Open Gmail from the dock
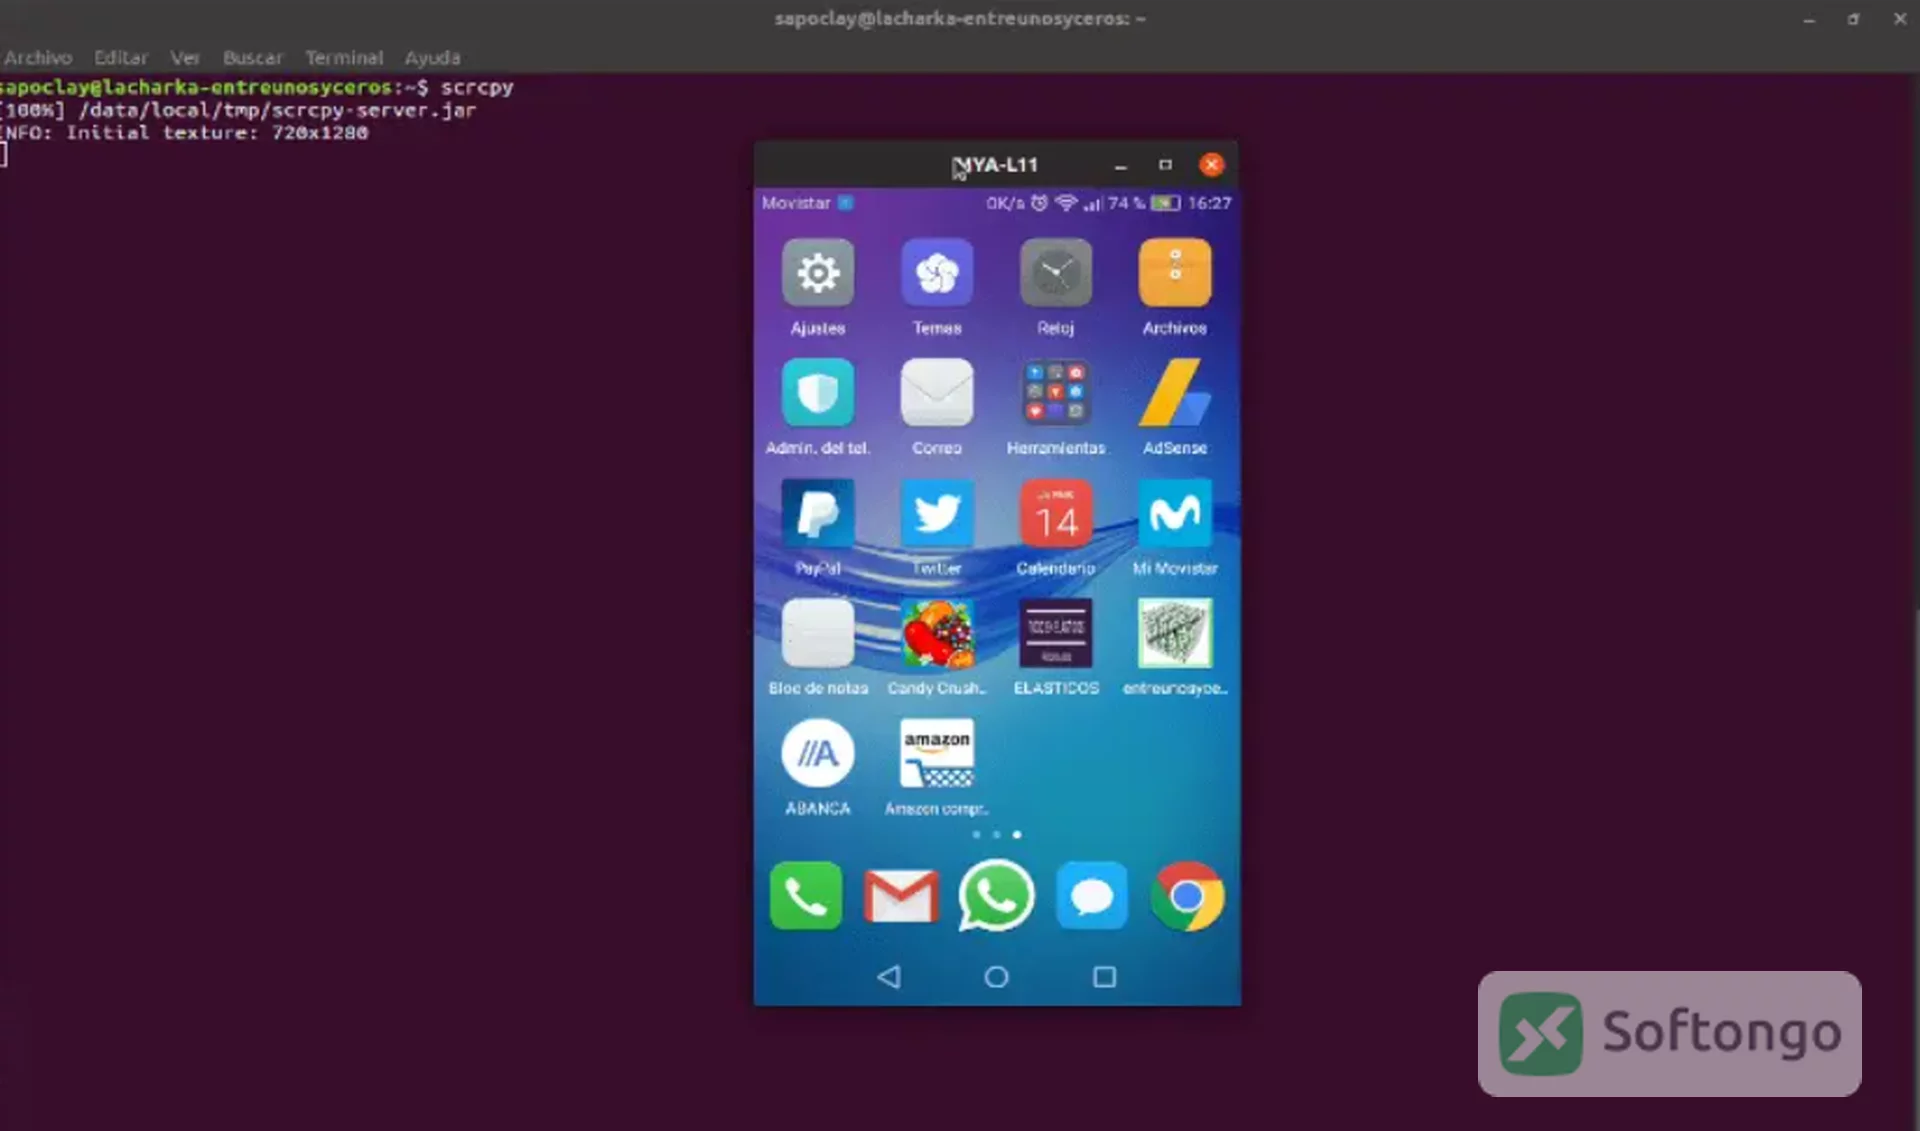Image resolution: width=1920 pixels, height=1131 pixels. click(x=901, y=896)
